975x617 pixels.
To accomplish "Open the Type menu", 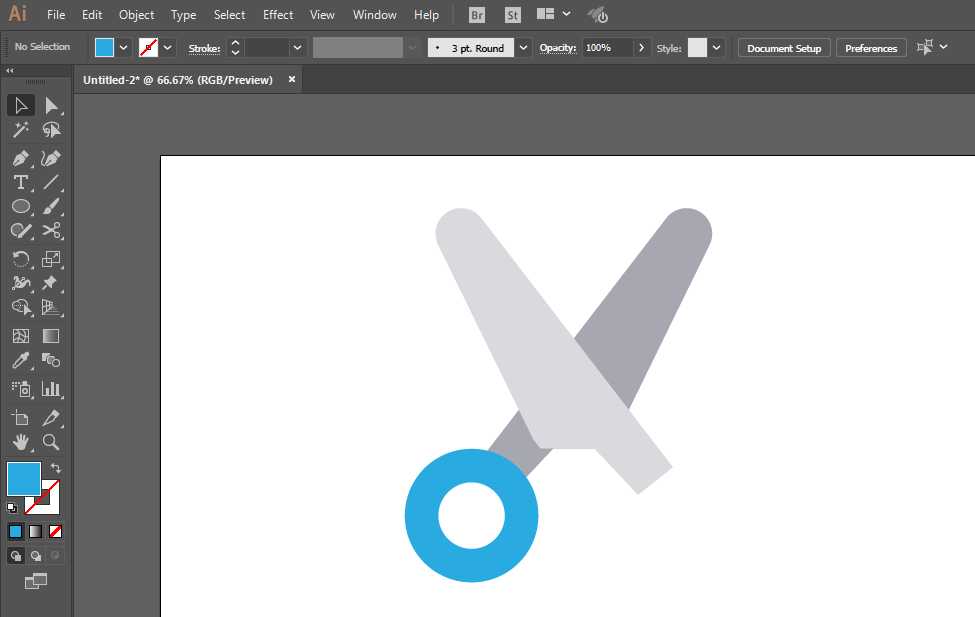I will pos(183,14).
